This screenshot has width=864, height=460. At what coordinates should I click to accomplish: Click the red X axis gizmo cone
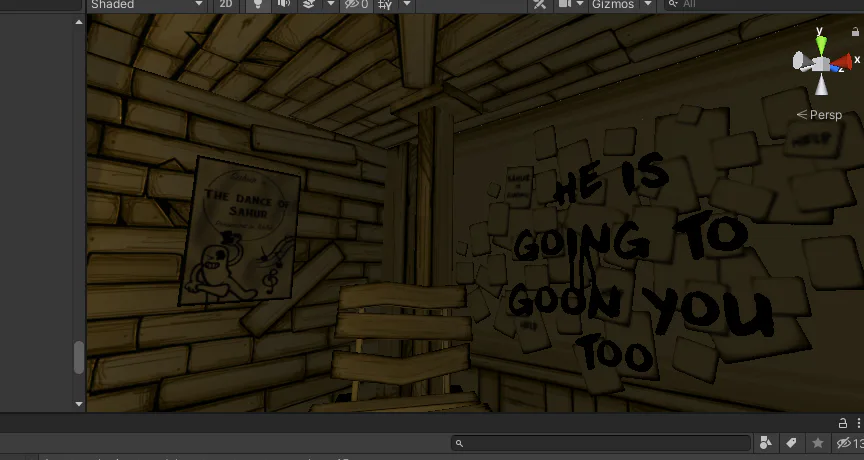pos(842,61)
